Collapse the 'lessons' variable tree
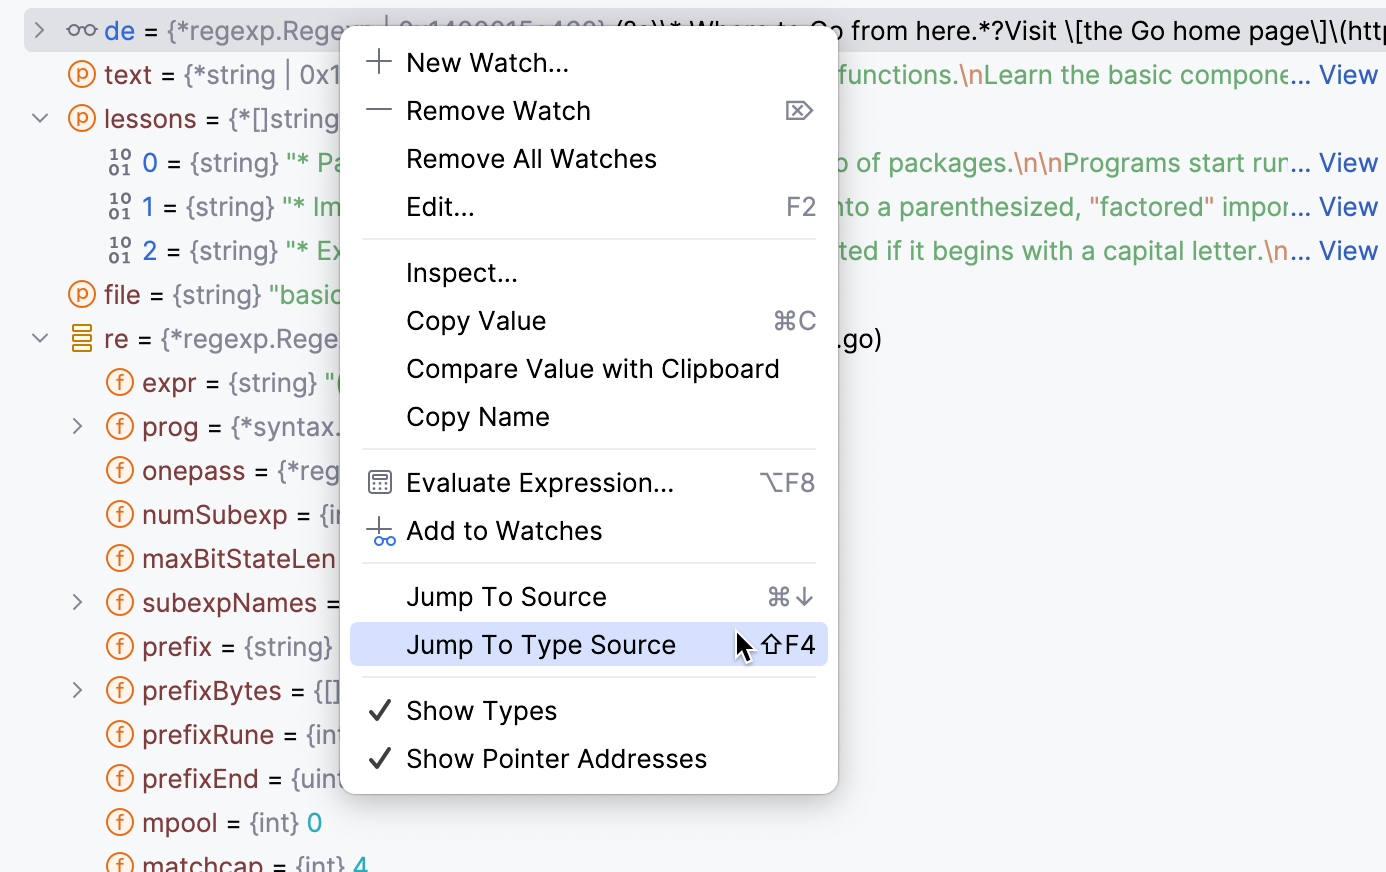 tap(39, 118)
